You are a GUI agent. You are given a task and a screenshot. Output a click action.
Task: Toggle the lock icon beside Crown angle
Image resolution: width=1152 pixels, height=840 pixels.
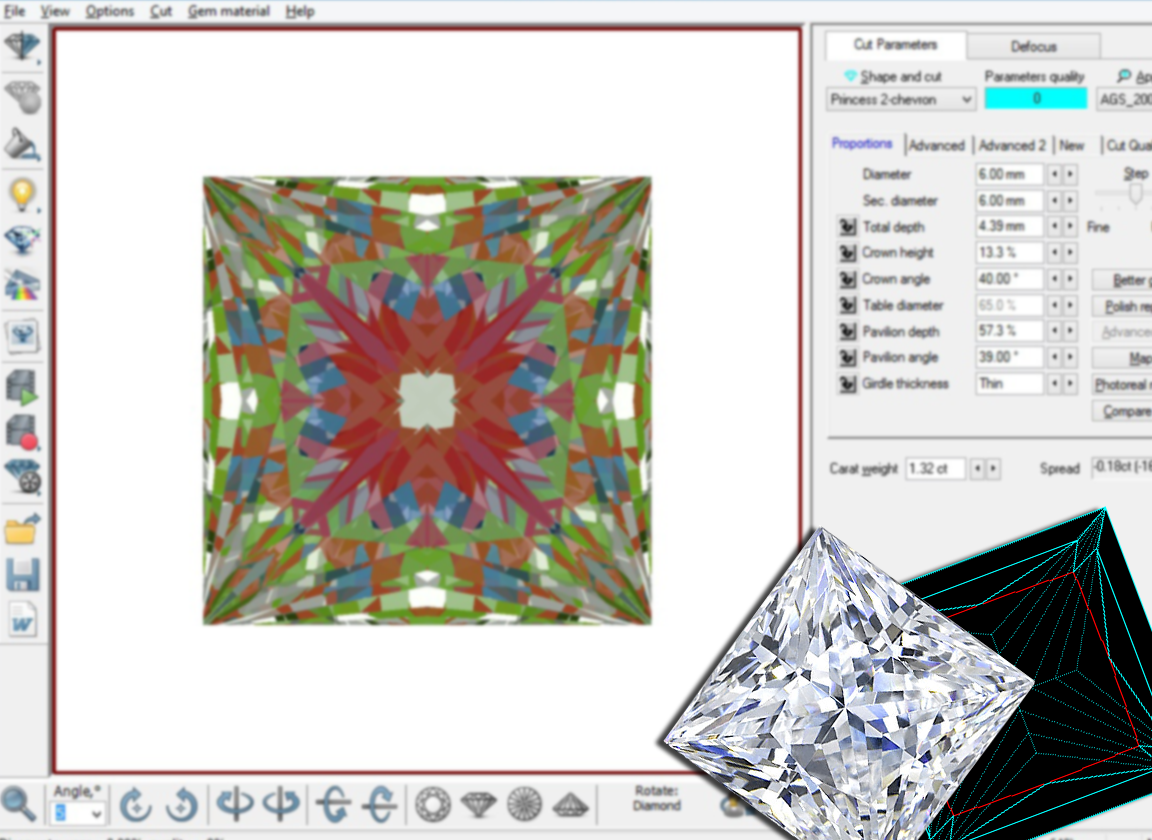tap(847, 279)
